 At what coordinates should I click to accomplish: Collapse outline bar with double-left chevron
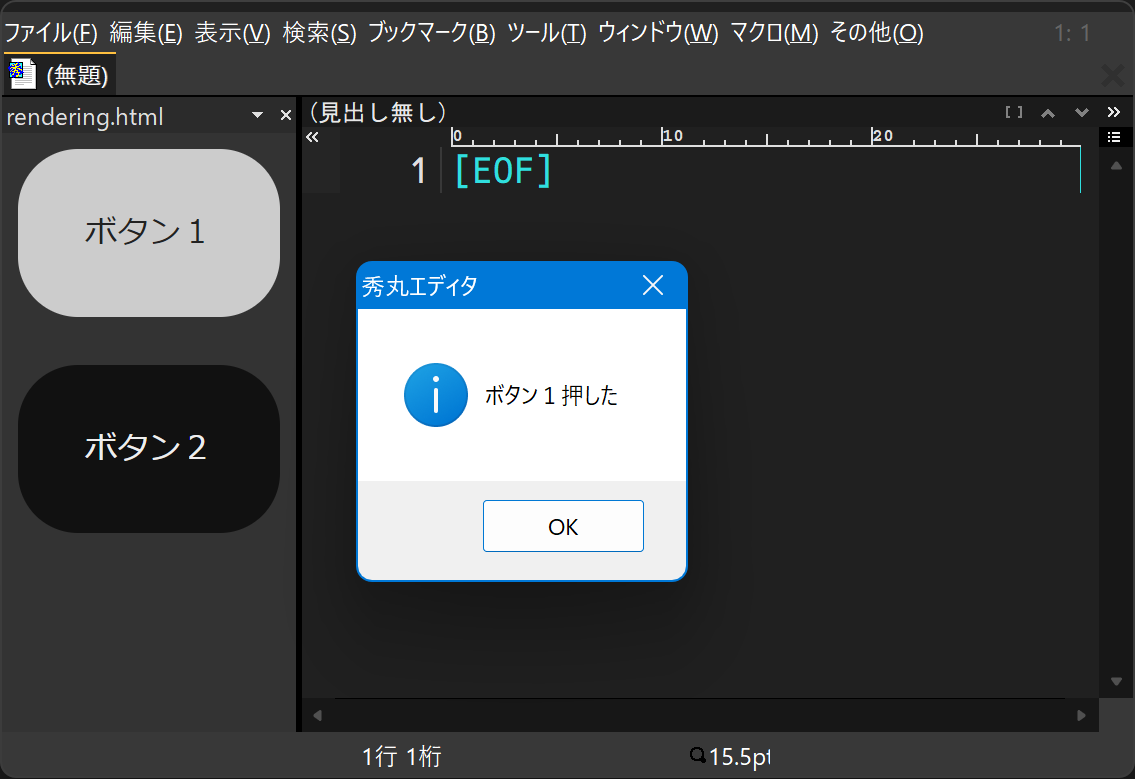click(x=312, y=137)
